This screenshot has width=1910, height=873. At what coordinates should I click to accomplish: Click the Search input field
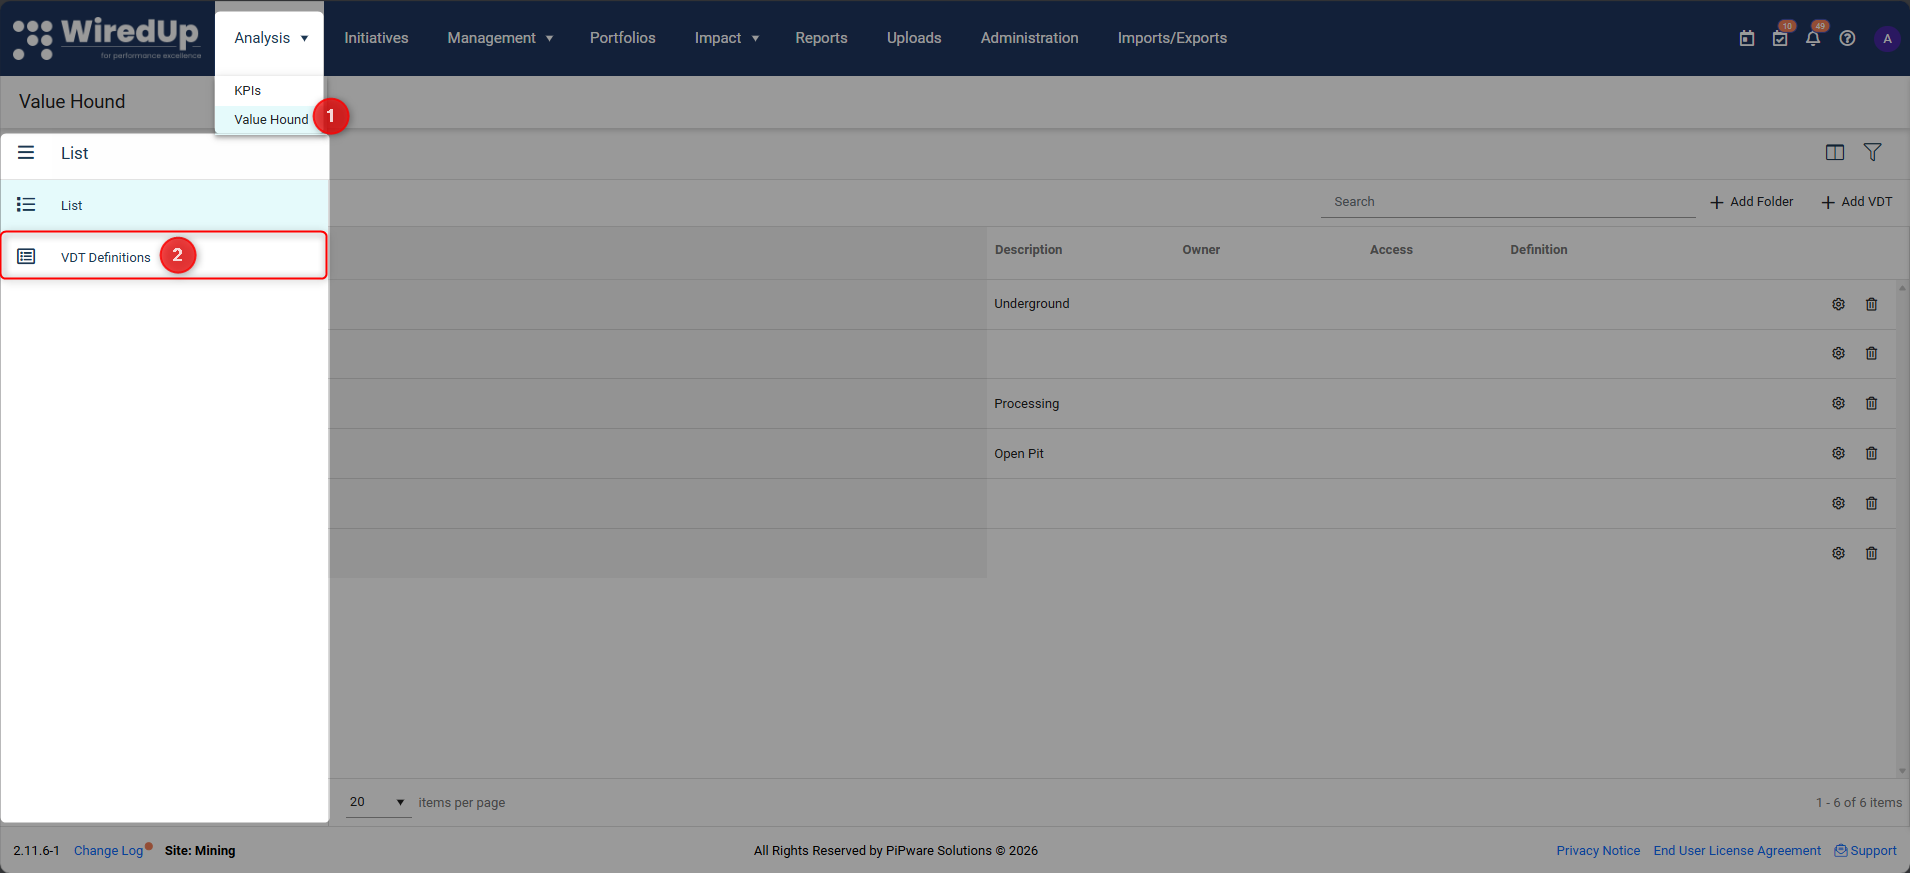1508,202
